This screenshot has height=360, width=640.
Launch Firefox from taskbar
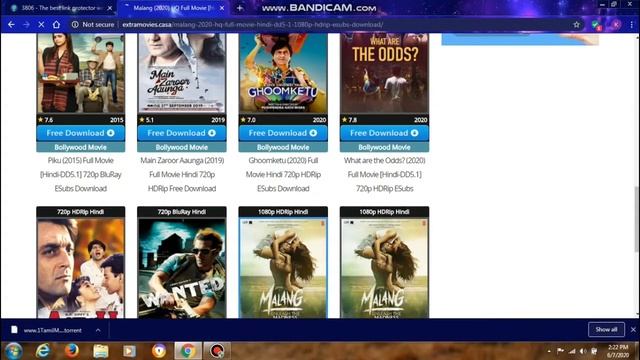click(x=71, y=351)
